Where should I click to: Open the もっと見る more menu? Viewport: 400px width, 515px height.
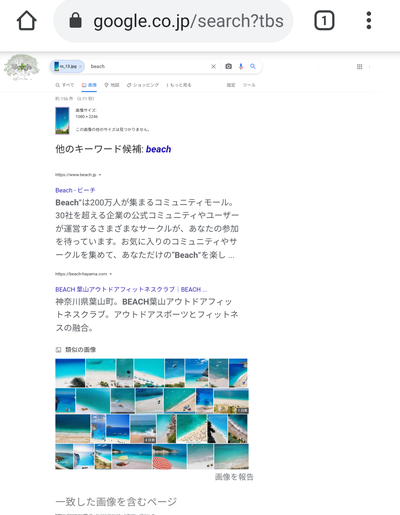179,85
